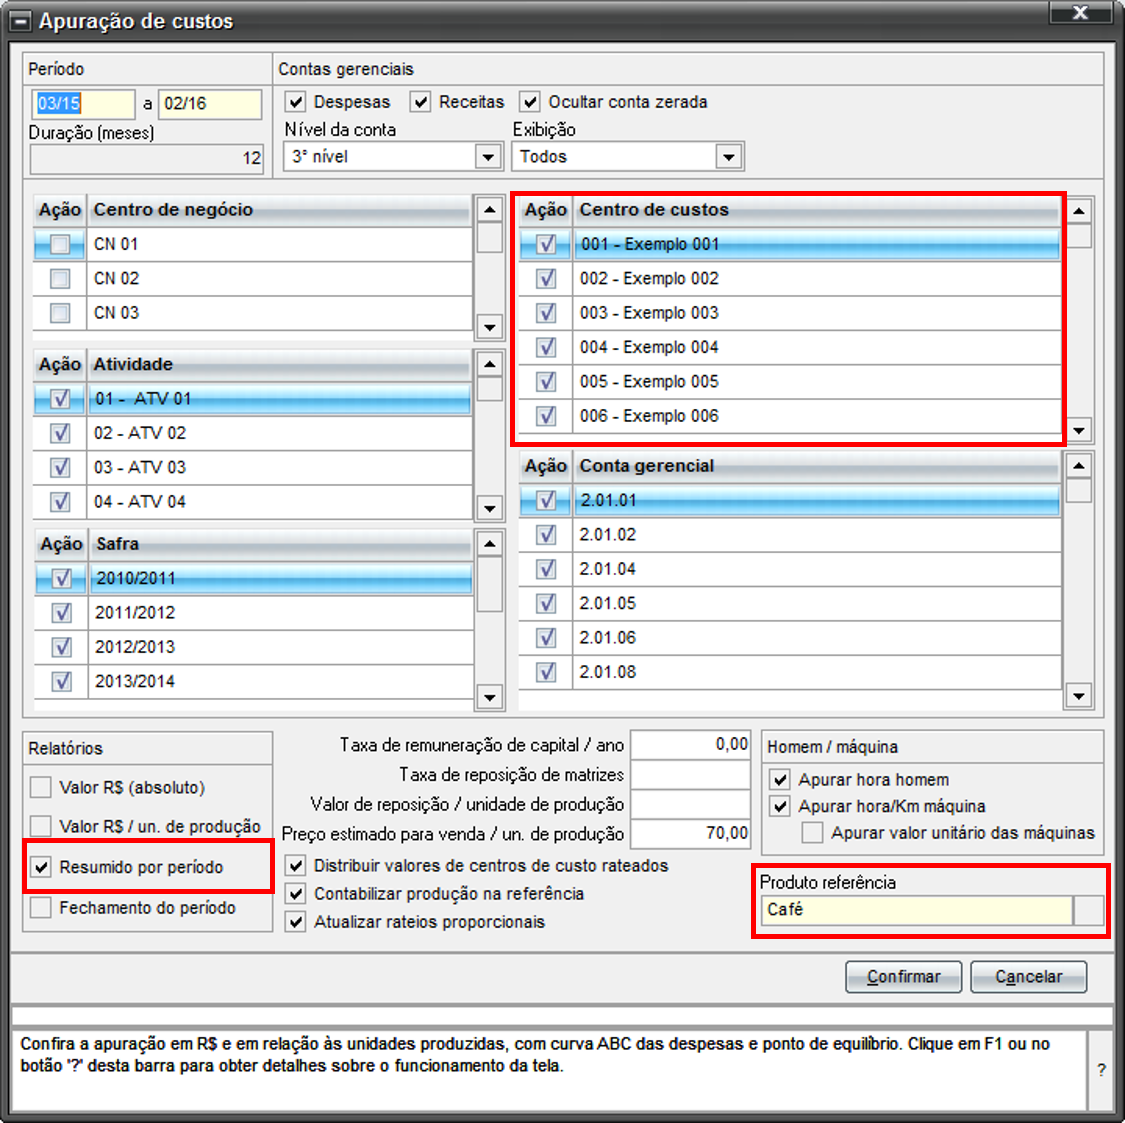Image resolution: width=1125 pixels, height=1123 pixels.
Task: Select account row 2.01.05
Action: [790, 603]
